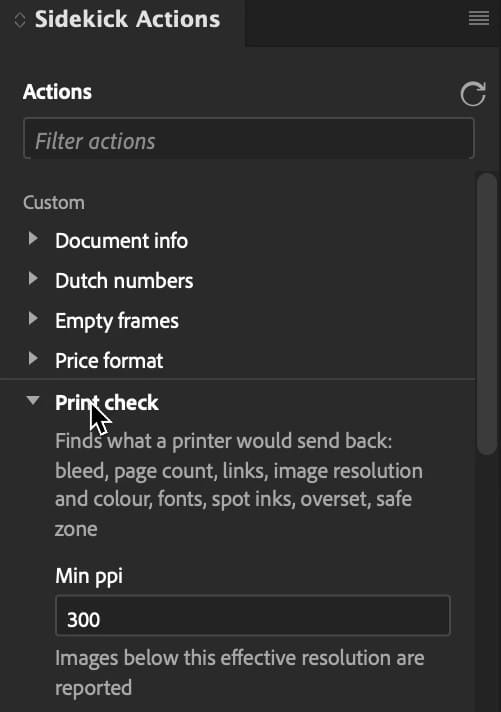
Task: Click the 'Finds what a printer would send back' description
Action: pyautogui.click(x=239, y=485)
